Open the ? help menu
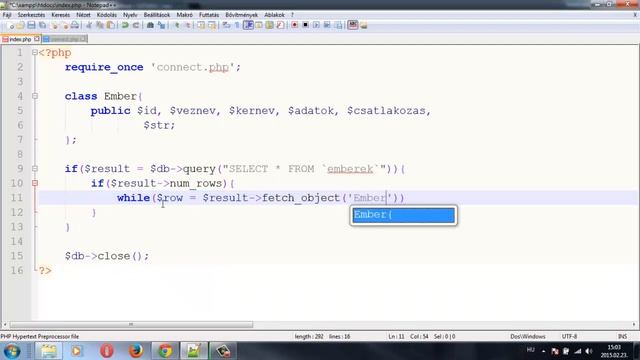 [x=292, y=15]
